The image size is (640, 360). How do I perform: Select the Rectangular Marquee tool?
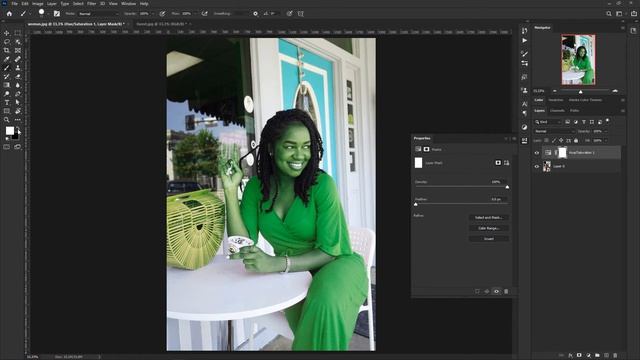[18, 33]
